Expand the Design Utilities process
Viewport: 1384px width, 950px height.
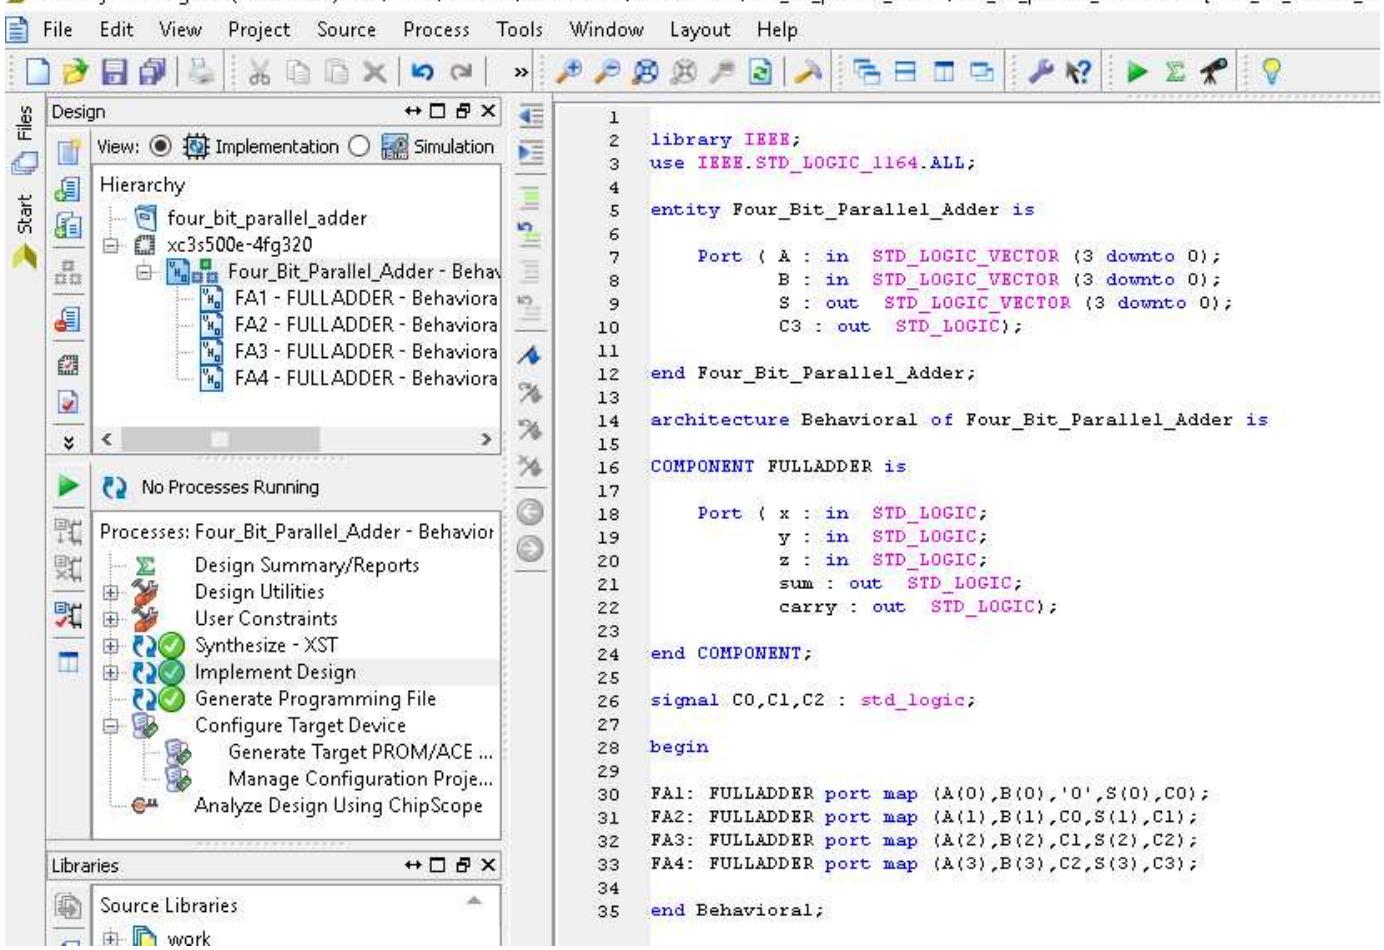pyautogui.click(x=111, y=592)
